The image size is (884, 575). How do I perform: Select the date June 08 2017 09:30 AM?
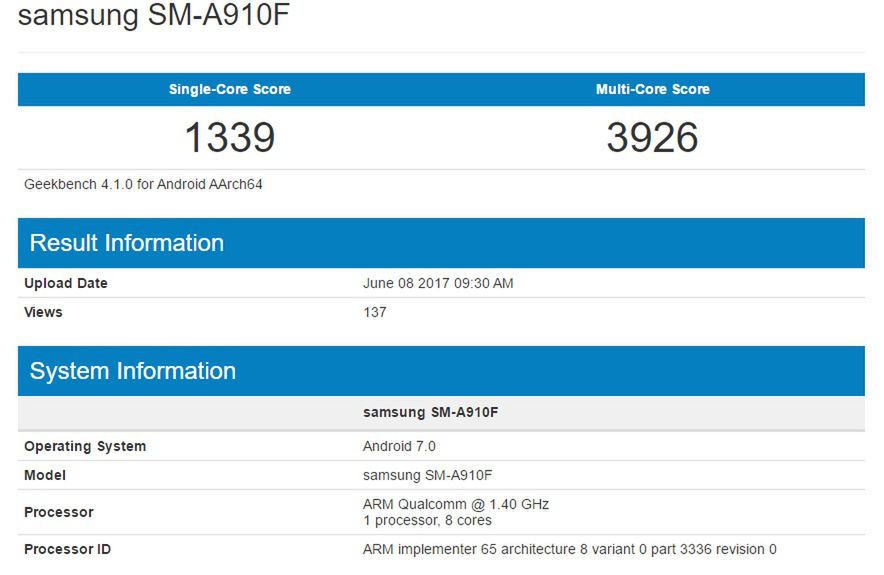pos(438,283)
